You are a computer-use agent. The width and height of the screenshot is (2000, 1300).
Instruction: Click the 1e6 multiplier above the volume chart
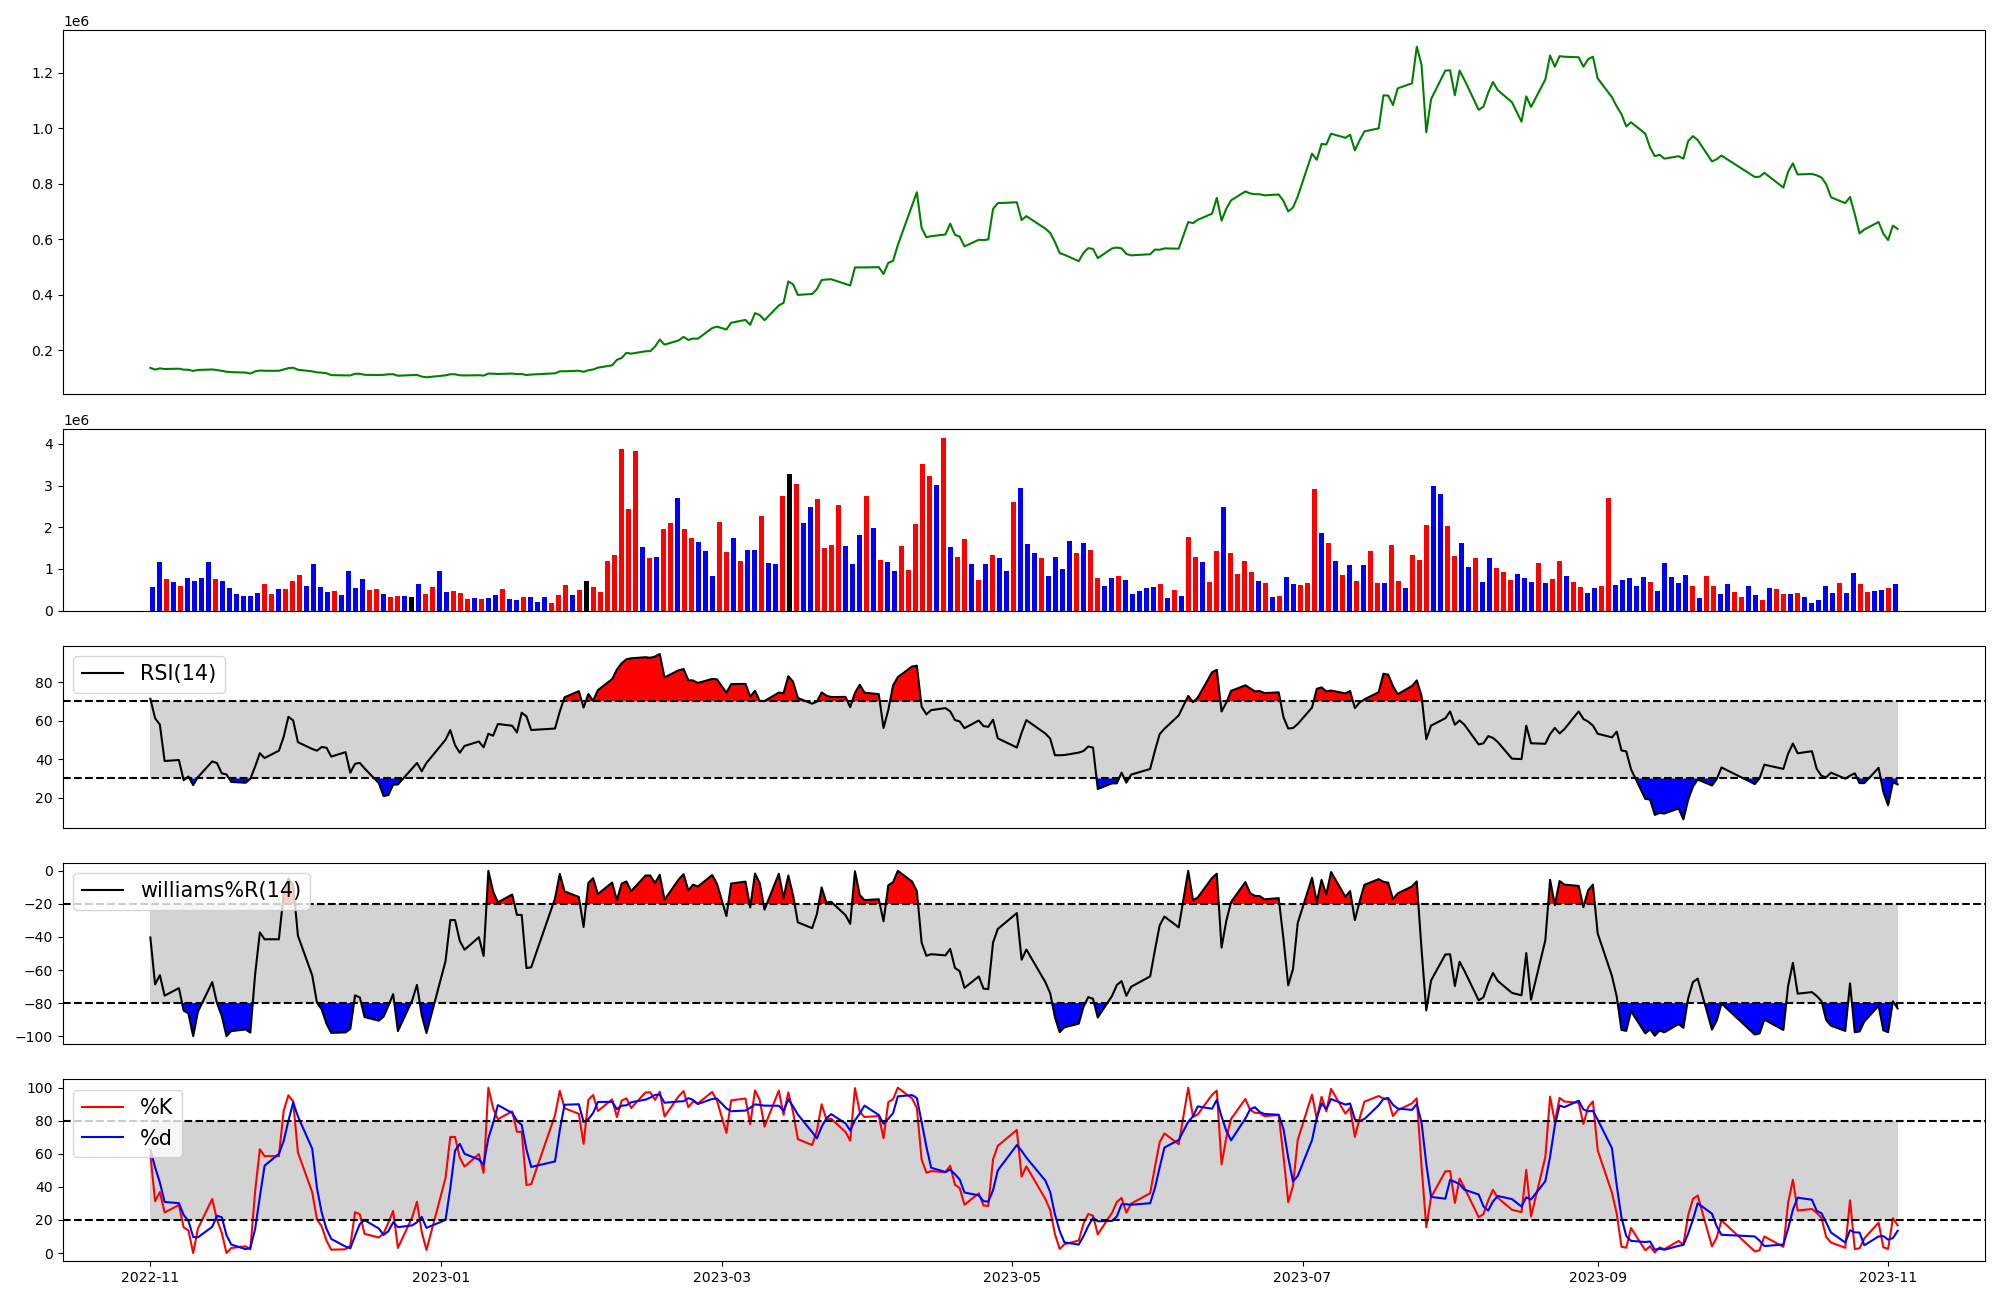click(x=76, y=421)
